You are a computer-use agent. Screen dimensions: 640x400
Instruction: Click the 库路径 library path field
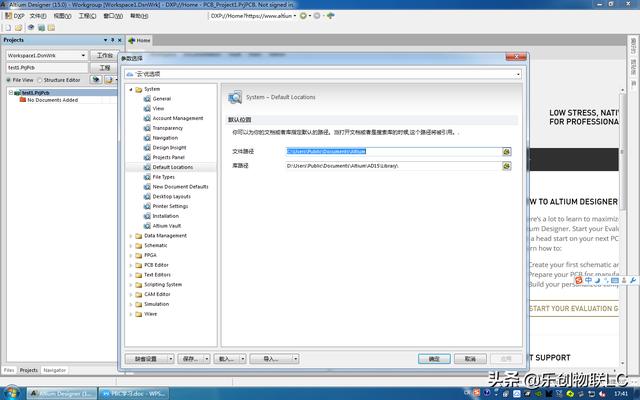click(x=393, y=166)
